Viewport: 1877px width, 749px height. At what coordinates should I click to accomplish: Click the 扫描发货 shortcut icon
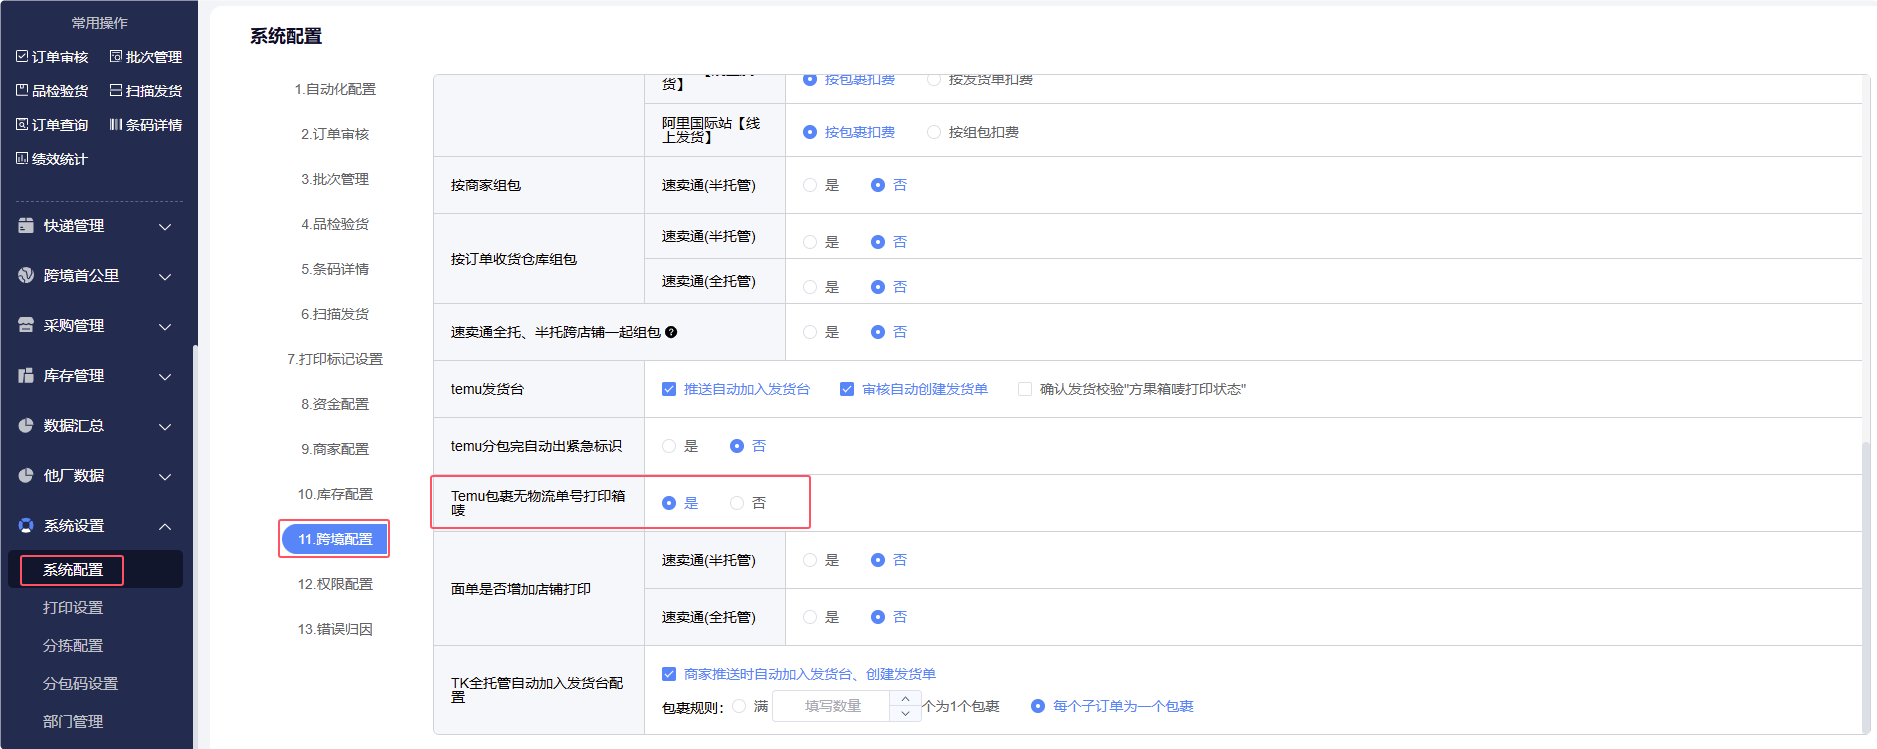tap(116, 91)
